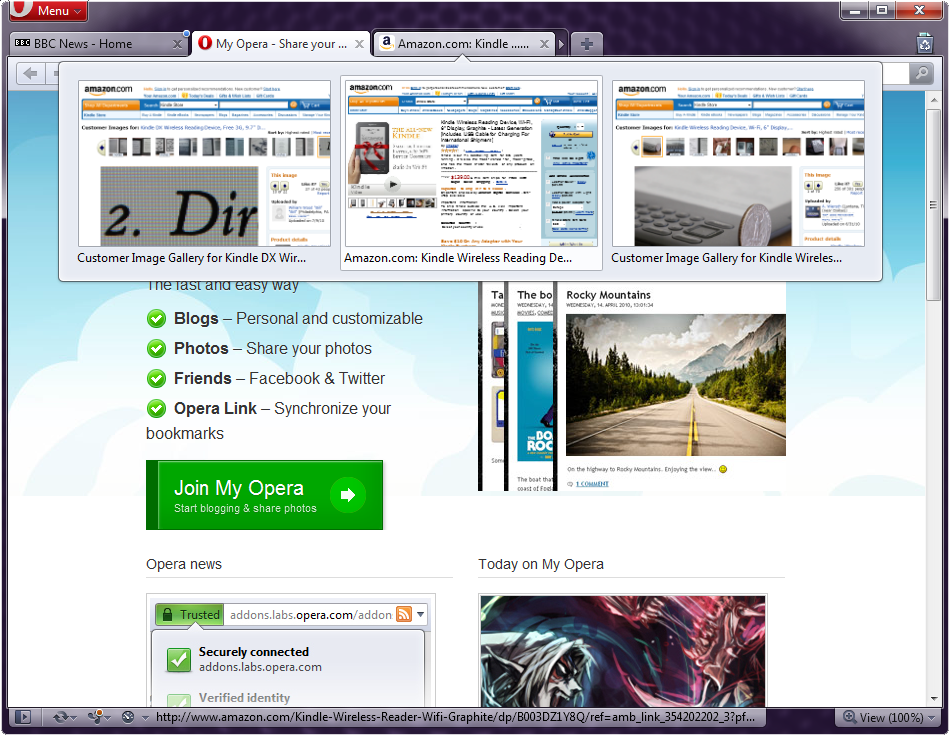950x736 pixels.
Task: Click the green Trusted security badge
Action: click(x=189, y=615)
